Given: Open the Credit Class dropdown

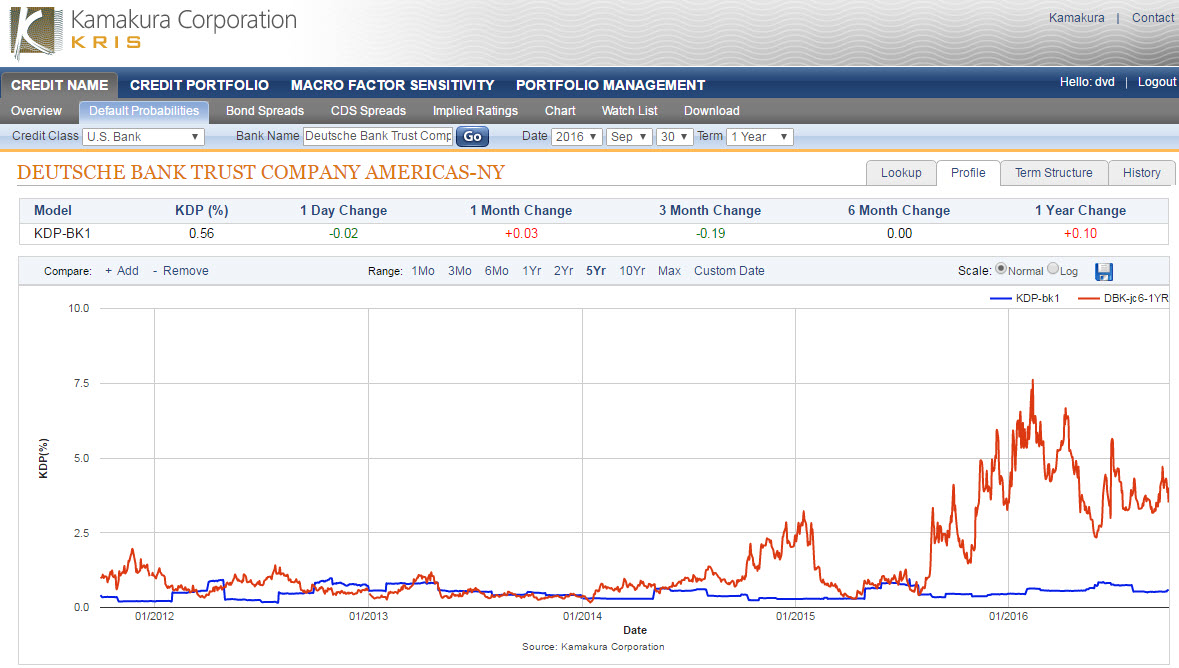Looking at the screenshot, I should (x=143, y=137).
